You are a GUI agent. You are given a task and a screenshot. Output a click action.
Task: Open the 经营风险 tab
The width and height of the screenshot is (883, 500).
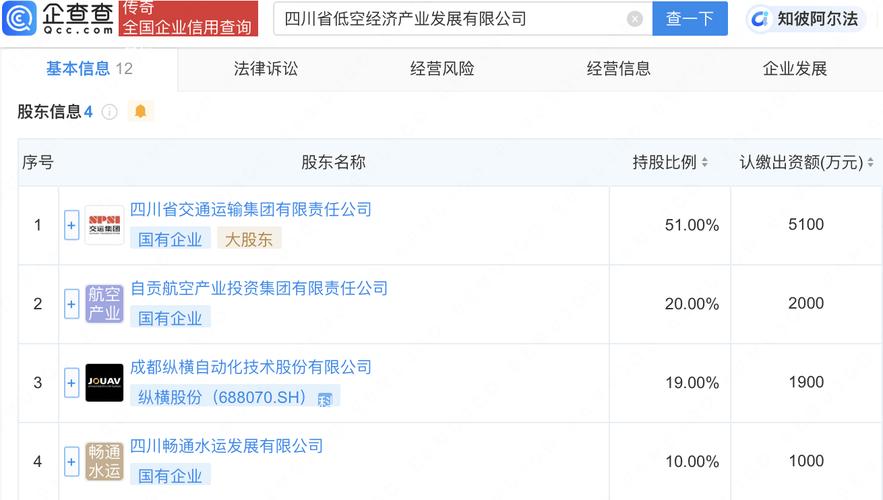[442, 69]
